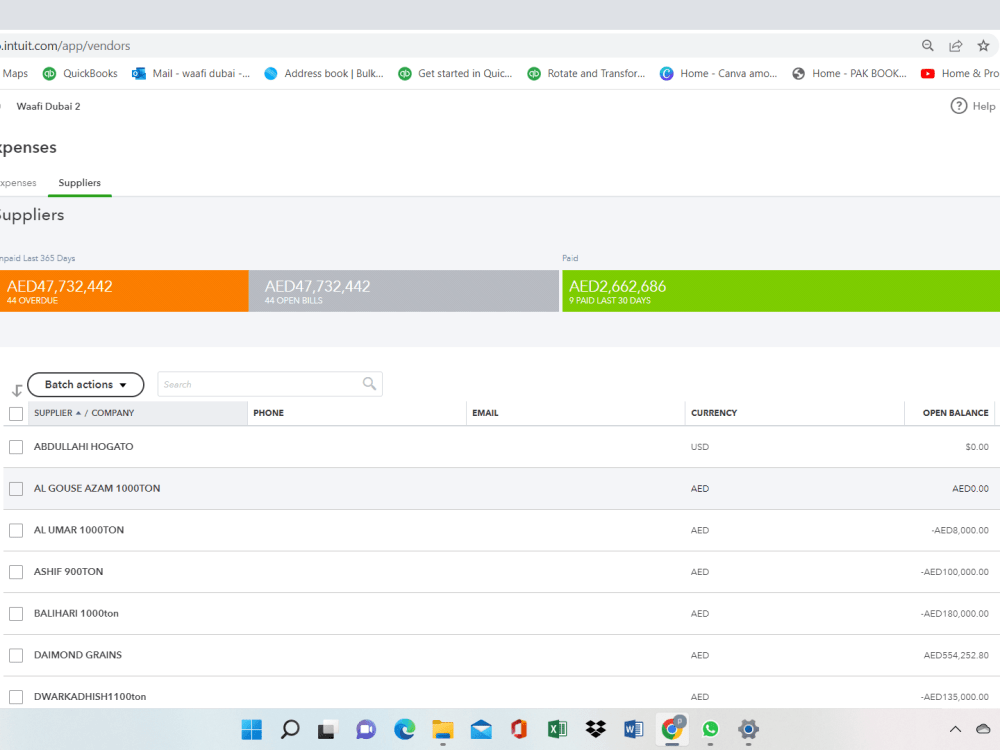Show hidden tray icons chevron

click(955, 729)
